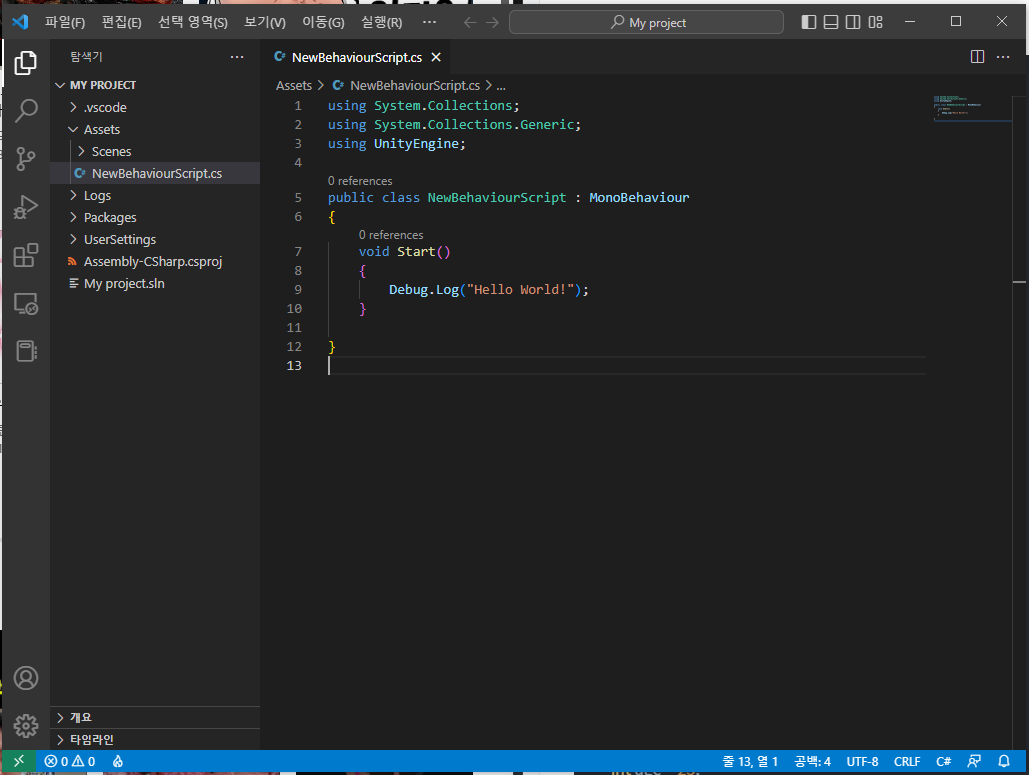Expand the UserSettings folder
Screen dimensions: 1029x775
[155, 240]
